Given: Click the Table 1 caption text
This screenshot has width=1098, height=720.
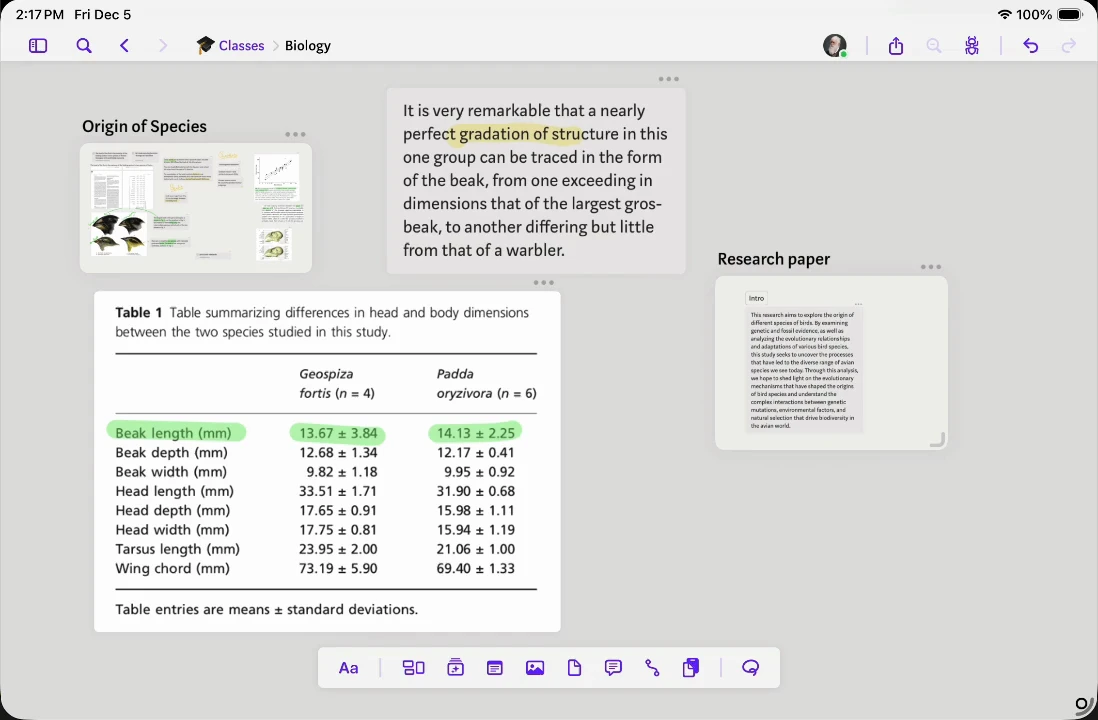Looking at the screenshot, I should click(322, 322).
